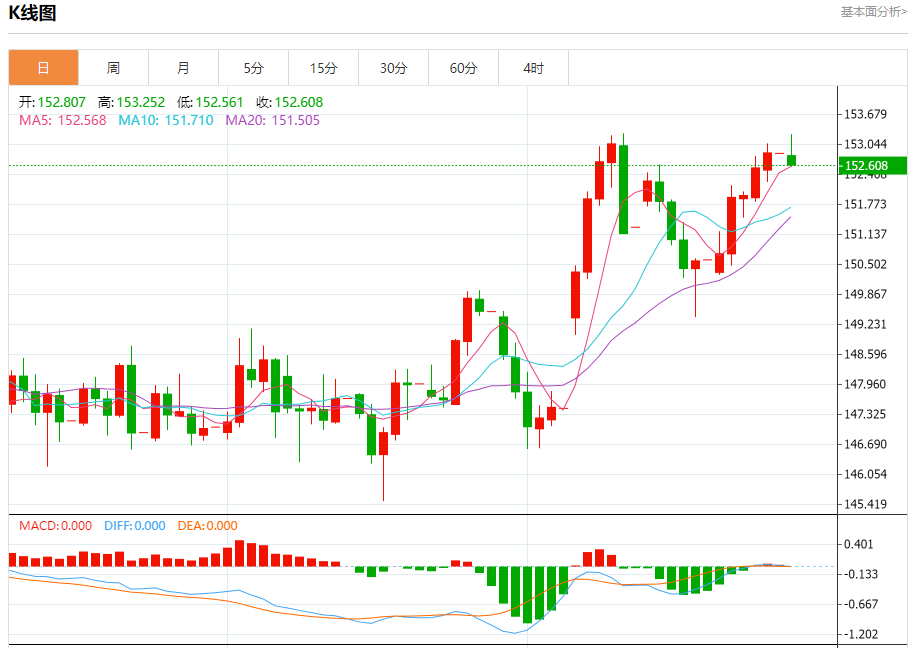Viewport: 913px width, 648px height.
Task: Open the 15分 interval tab
Action: pyautogui.click(x=323, y=68)
